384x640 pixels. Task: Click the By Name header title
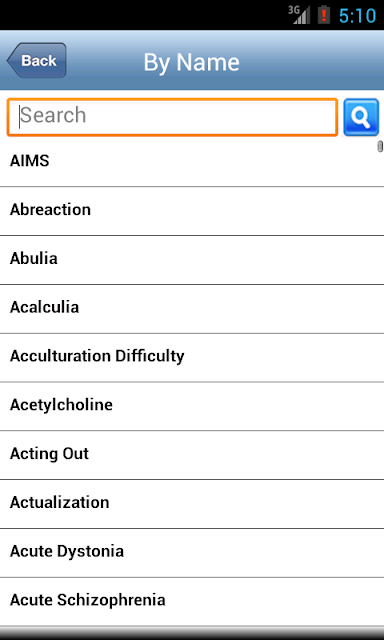coord(191,62)
